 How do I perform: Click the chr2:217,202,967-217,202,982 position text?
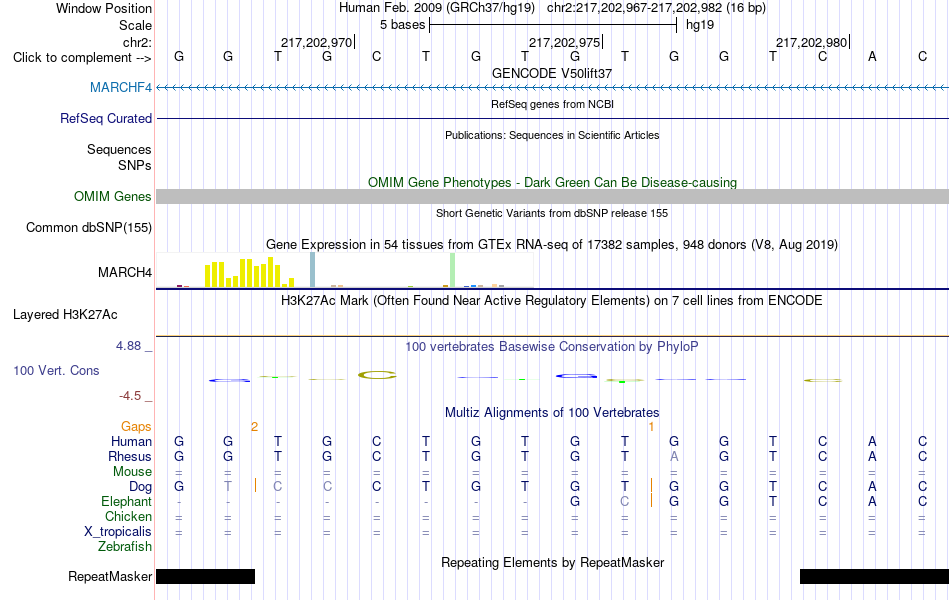[x=656, y=8]
